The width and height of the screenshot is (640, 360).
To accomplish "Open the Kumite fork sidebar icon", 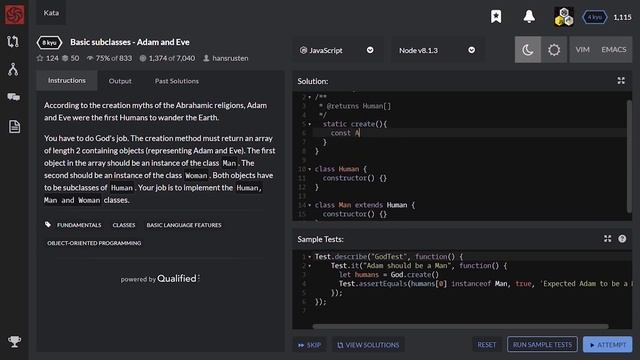I will 13,69.
